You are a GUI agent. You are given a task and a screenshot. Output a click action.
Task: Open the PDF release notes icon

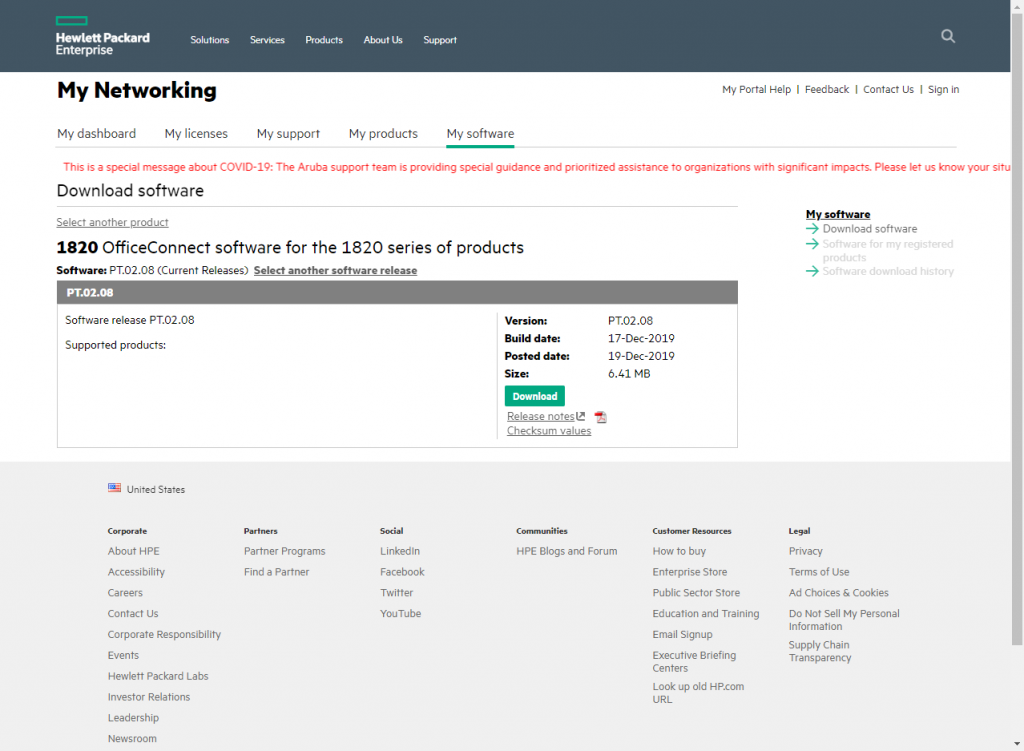click(x=601, y=417)
